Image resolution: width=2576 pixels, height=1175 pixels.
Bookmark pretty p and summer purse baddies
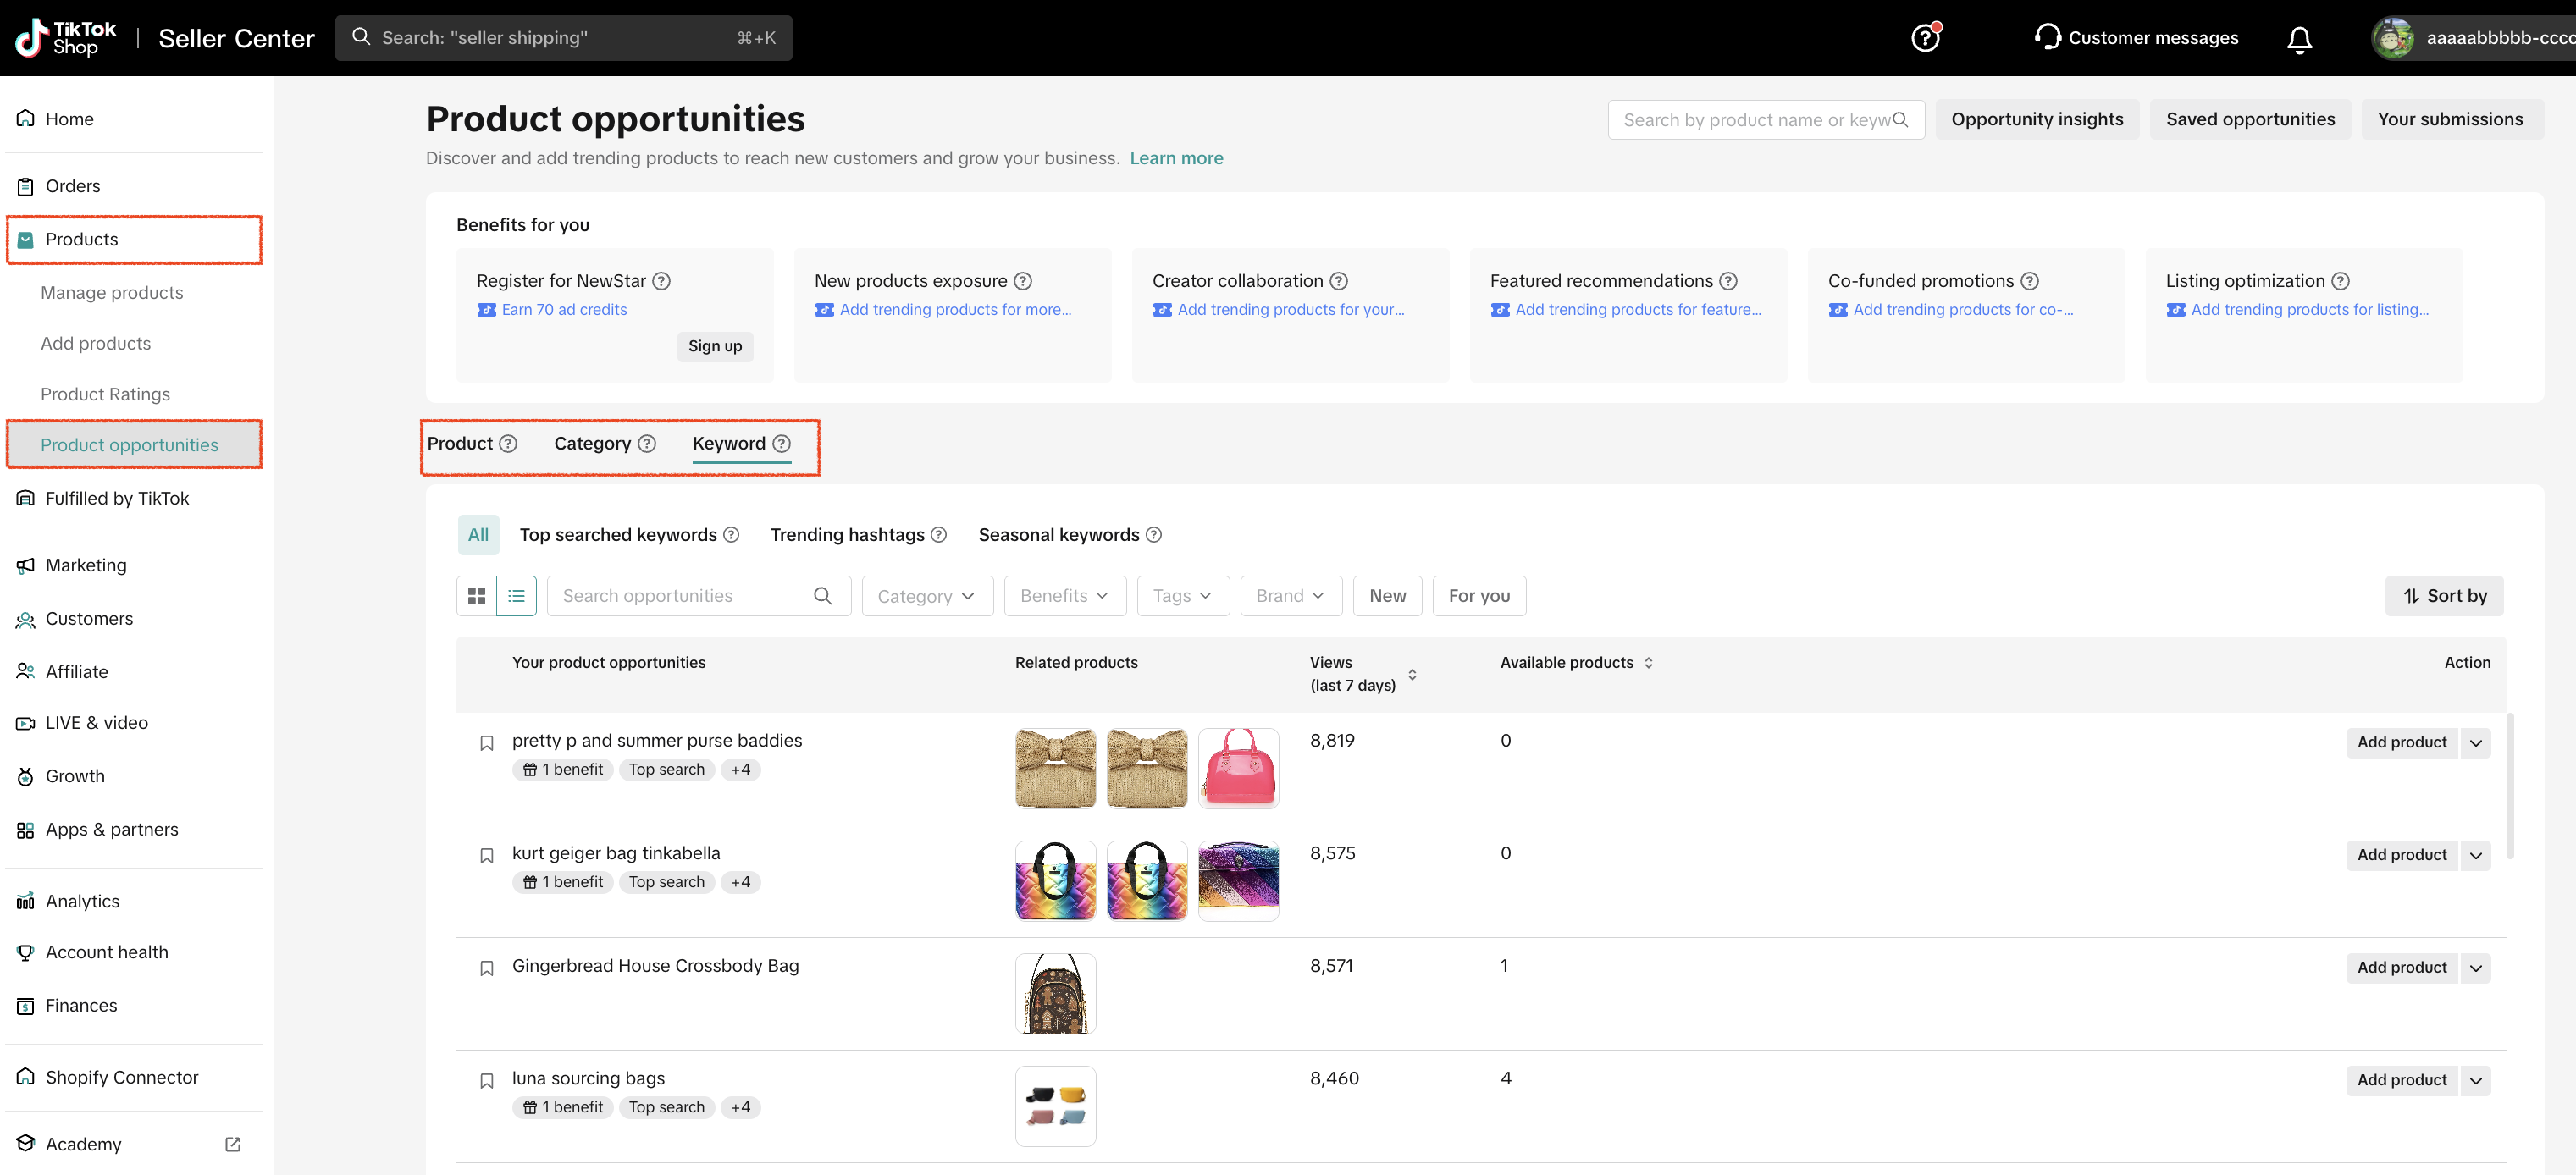487,743
